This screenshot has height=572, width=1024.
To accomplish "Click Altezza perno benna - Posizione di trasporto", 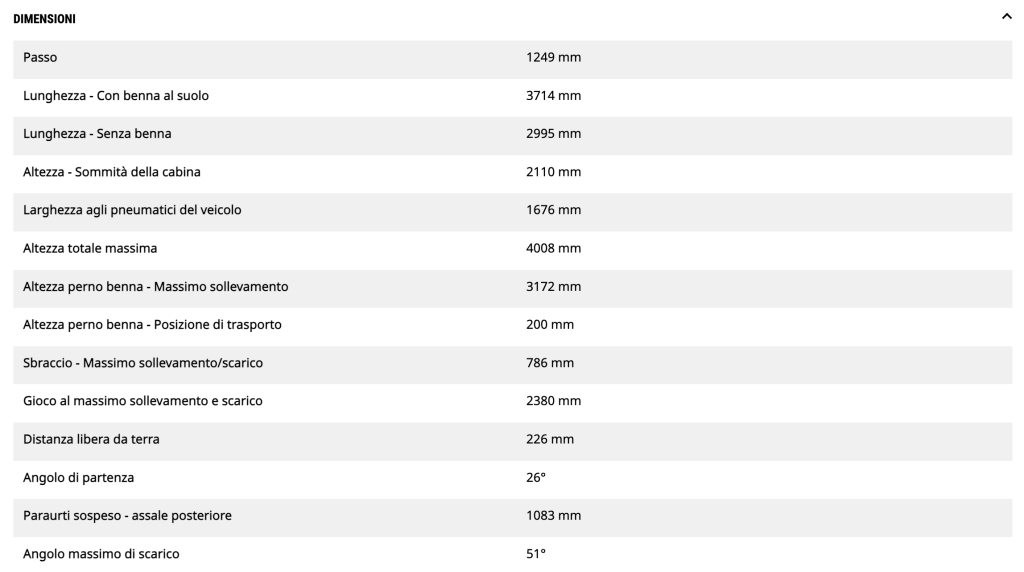I will pyautogui.click(x=158, y=325).
